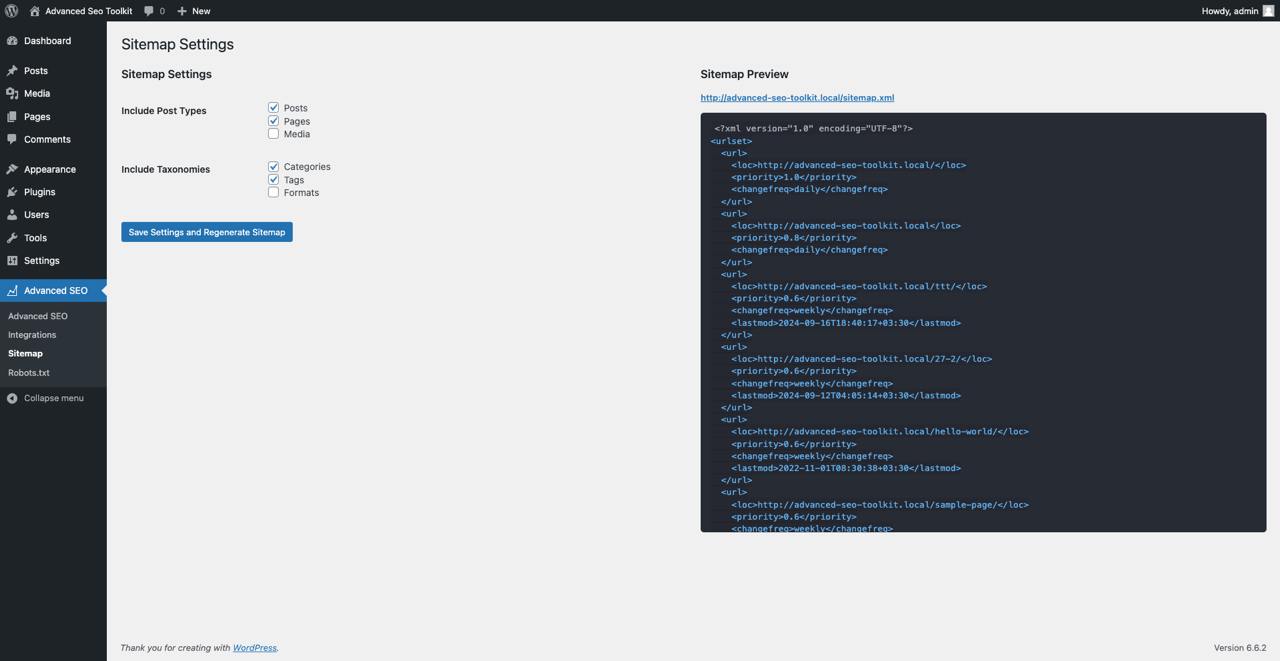This screenshot has width=1280, height=661.
Task: Click the Include Taxonomies label
Action: (x=166, y=170)
